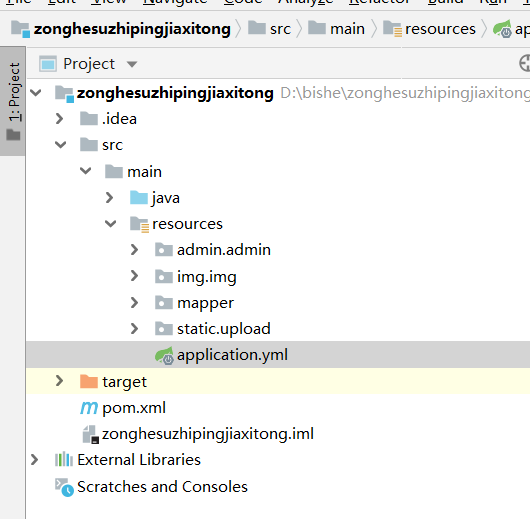Open the Project view dropdown arrow
Viewport: 530px width, 519px height.
132,64
